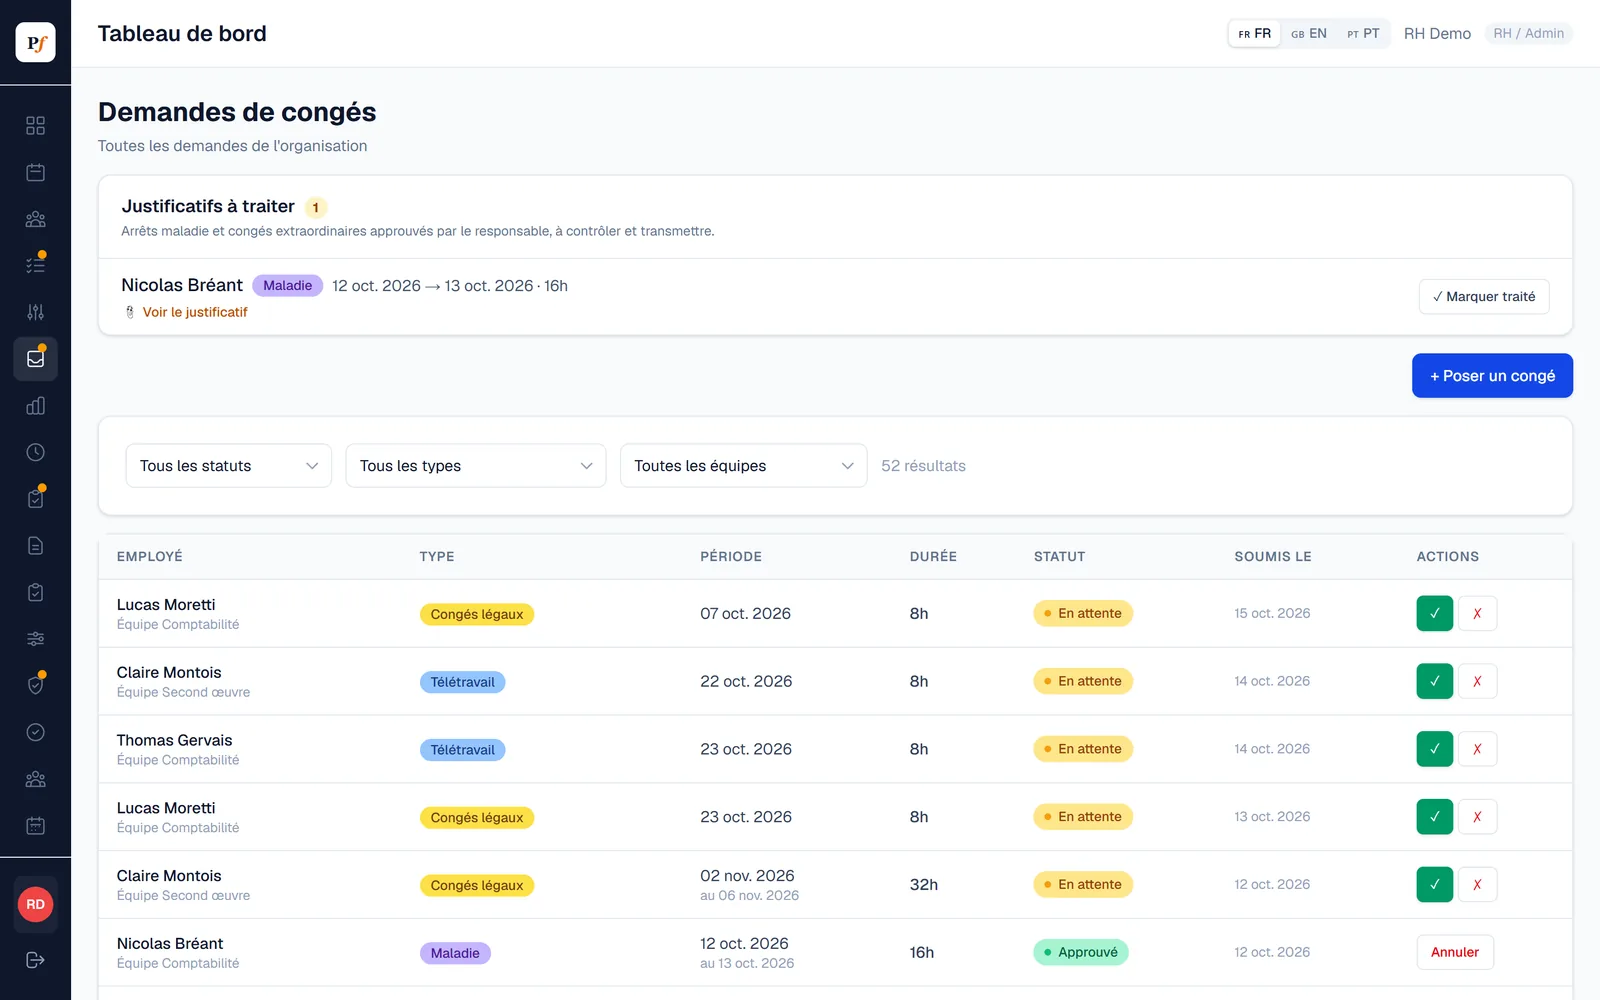Viewport: 1600px width, 1000px height.
Task: Reject Lucas Moretti's 23 oct. 2026 request
Action: 1477,817
